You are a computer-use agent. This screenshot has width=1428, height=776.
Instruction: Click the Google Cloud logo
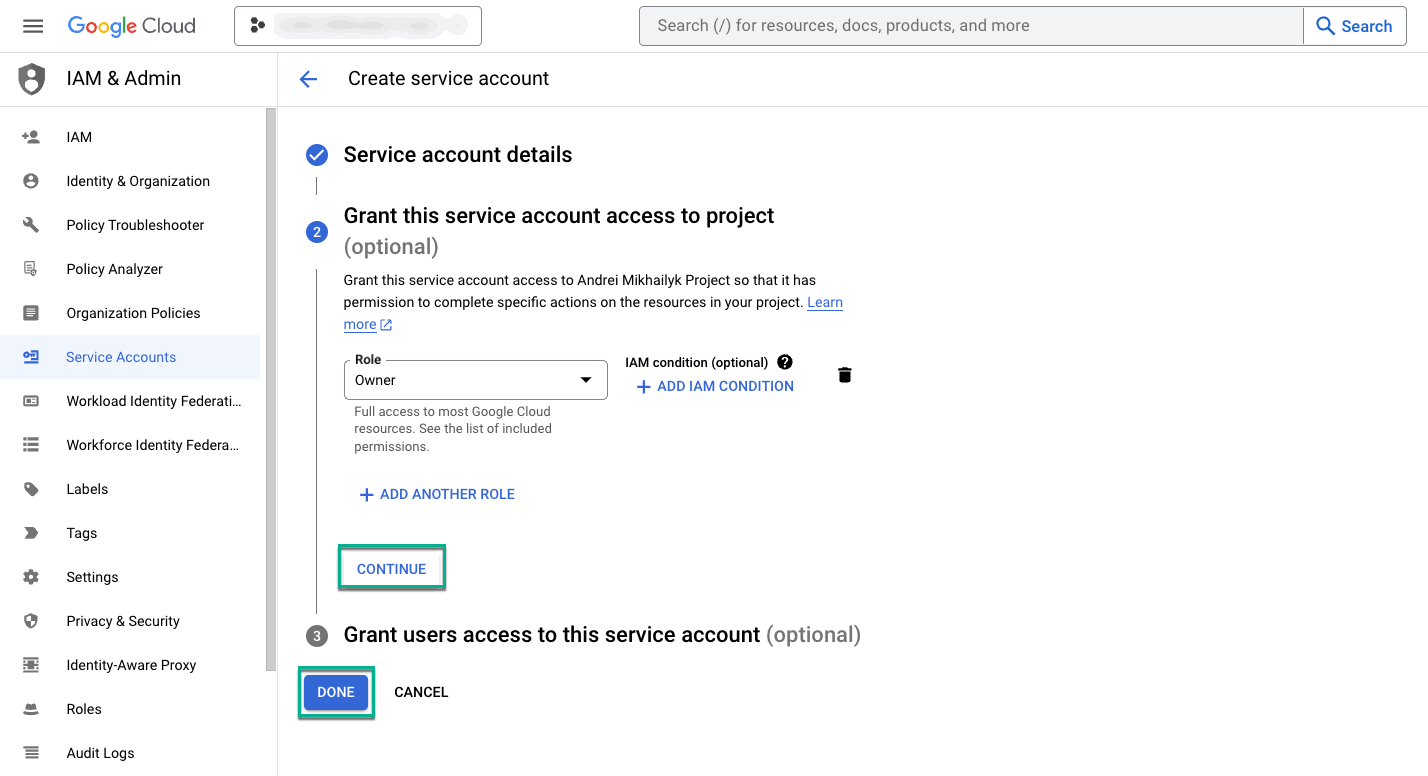click(132, 26)
